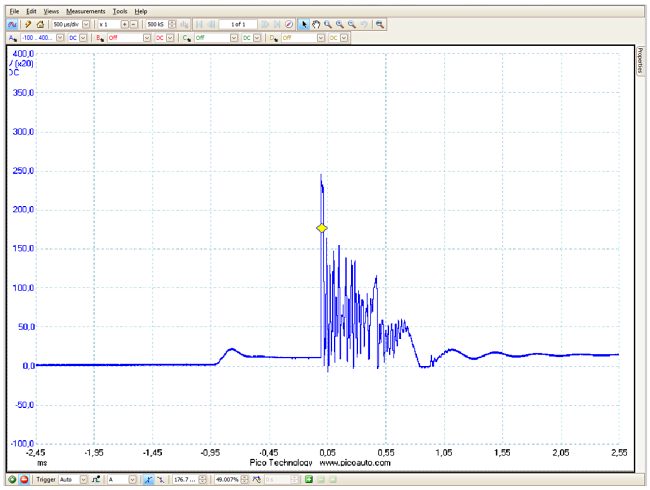The height and width of the screenshot is (490, 650).
Task: Open the timebase 500 µs/div dropdown
Action: 84,23
